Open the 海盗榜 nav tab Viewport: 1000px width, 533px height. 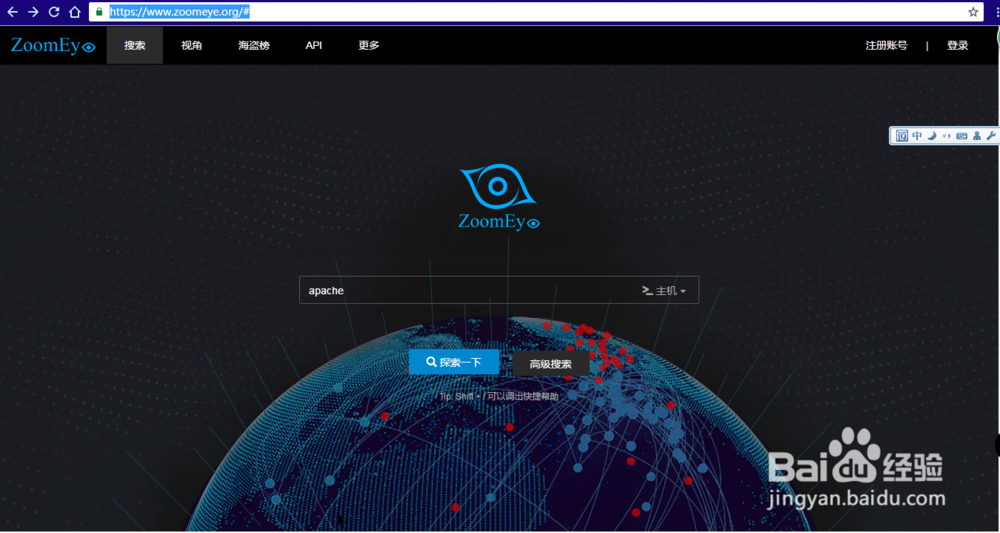pyautogui.click(x=254, y=45)
